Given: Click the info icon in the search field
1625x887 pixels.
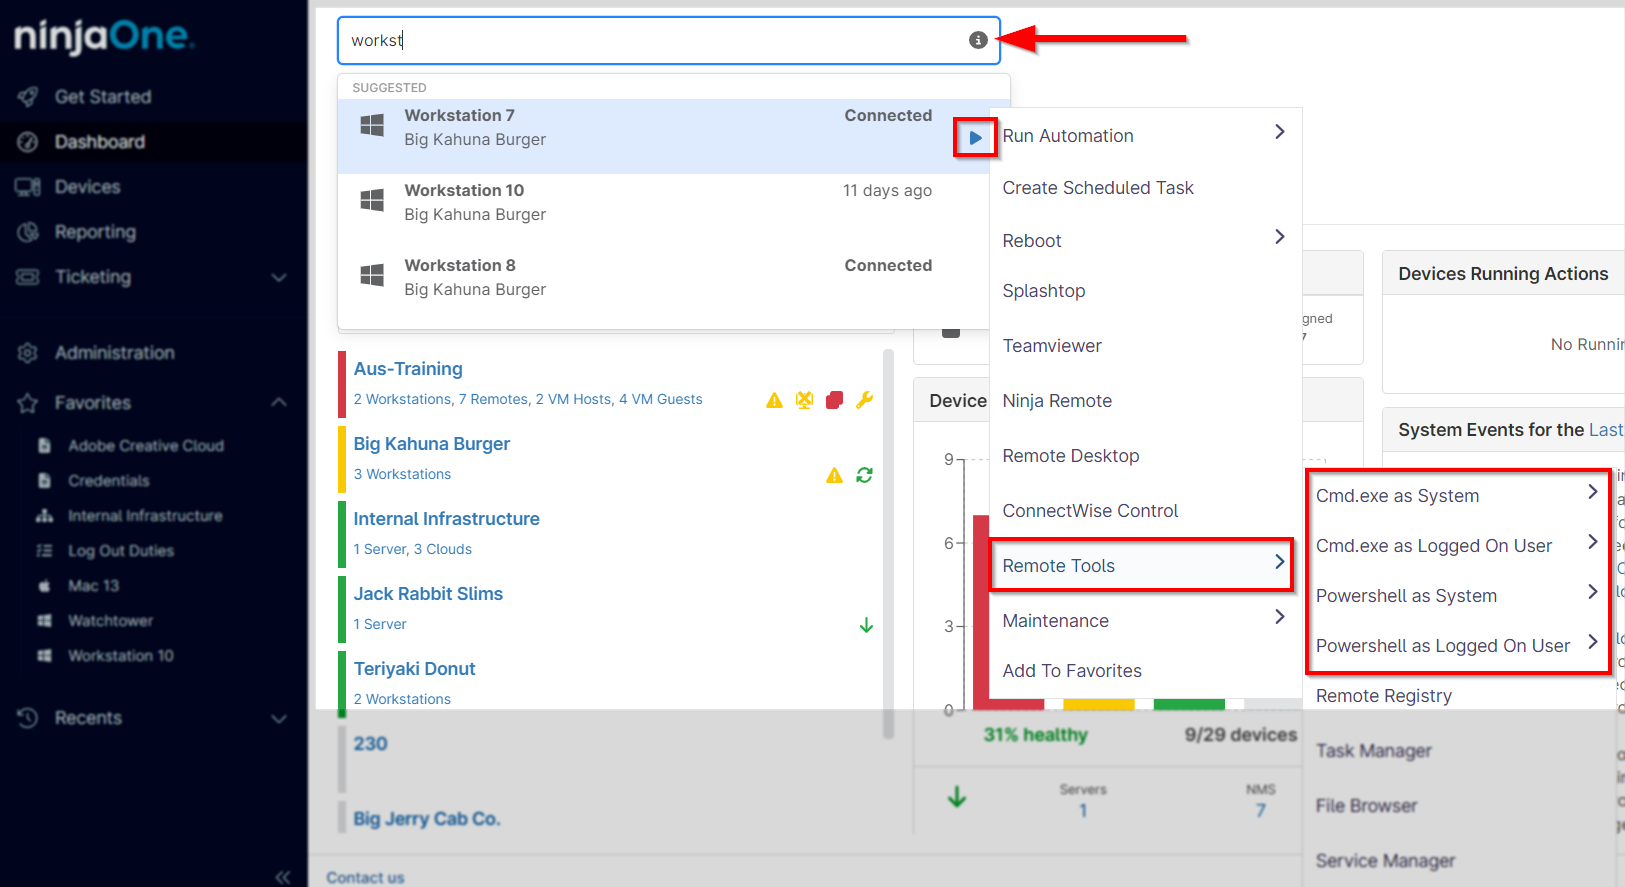Looking at the screenshot, I should point(978,40).
